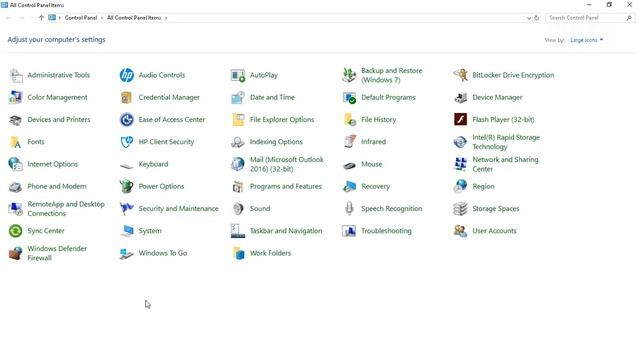Click the User Accounts icon
The image size is (640, 360).
tap(460, 231)
